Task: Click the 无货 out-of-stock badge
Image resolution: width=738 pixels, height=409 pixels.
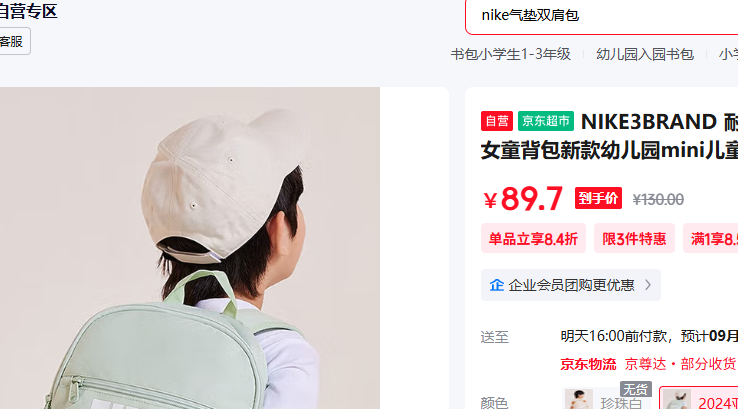Action: tap(635, 389)
